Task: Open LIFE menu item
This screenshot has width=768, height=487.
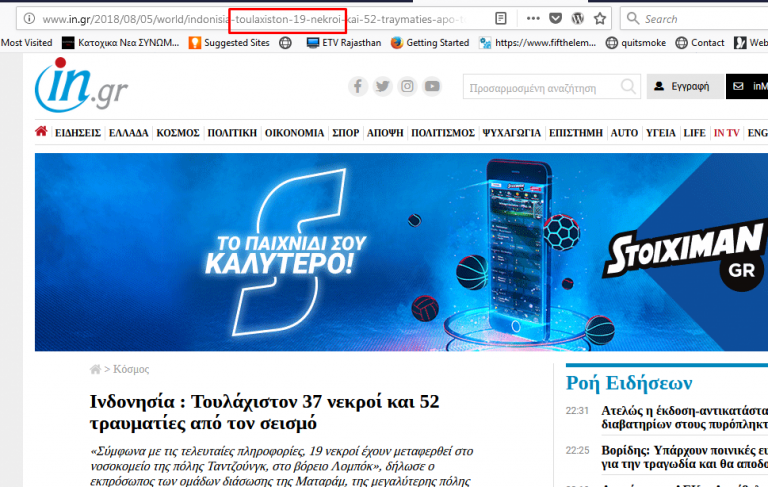Action: tap(695, 133)
